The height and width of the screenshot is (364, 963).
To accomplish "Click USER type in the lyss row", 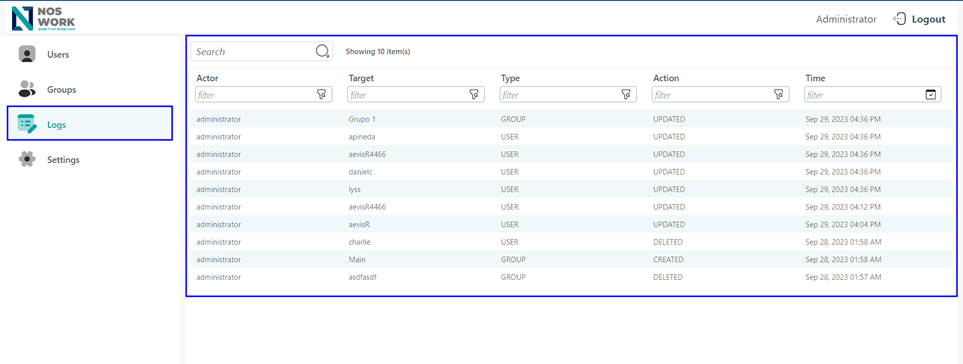I will pyautogui.click(x=510, y=190).
